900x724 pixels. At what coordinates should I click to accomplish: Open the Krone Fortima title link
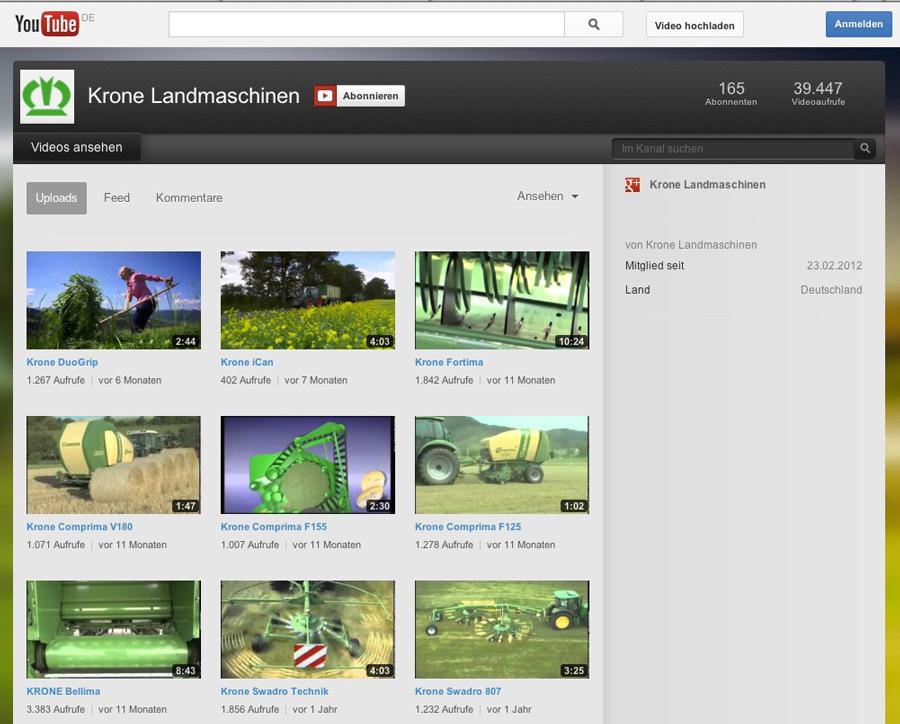click(x=449, y=362)
